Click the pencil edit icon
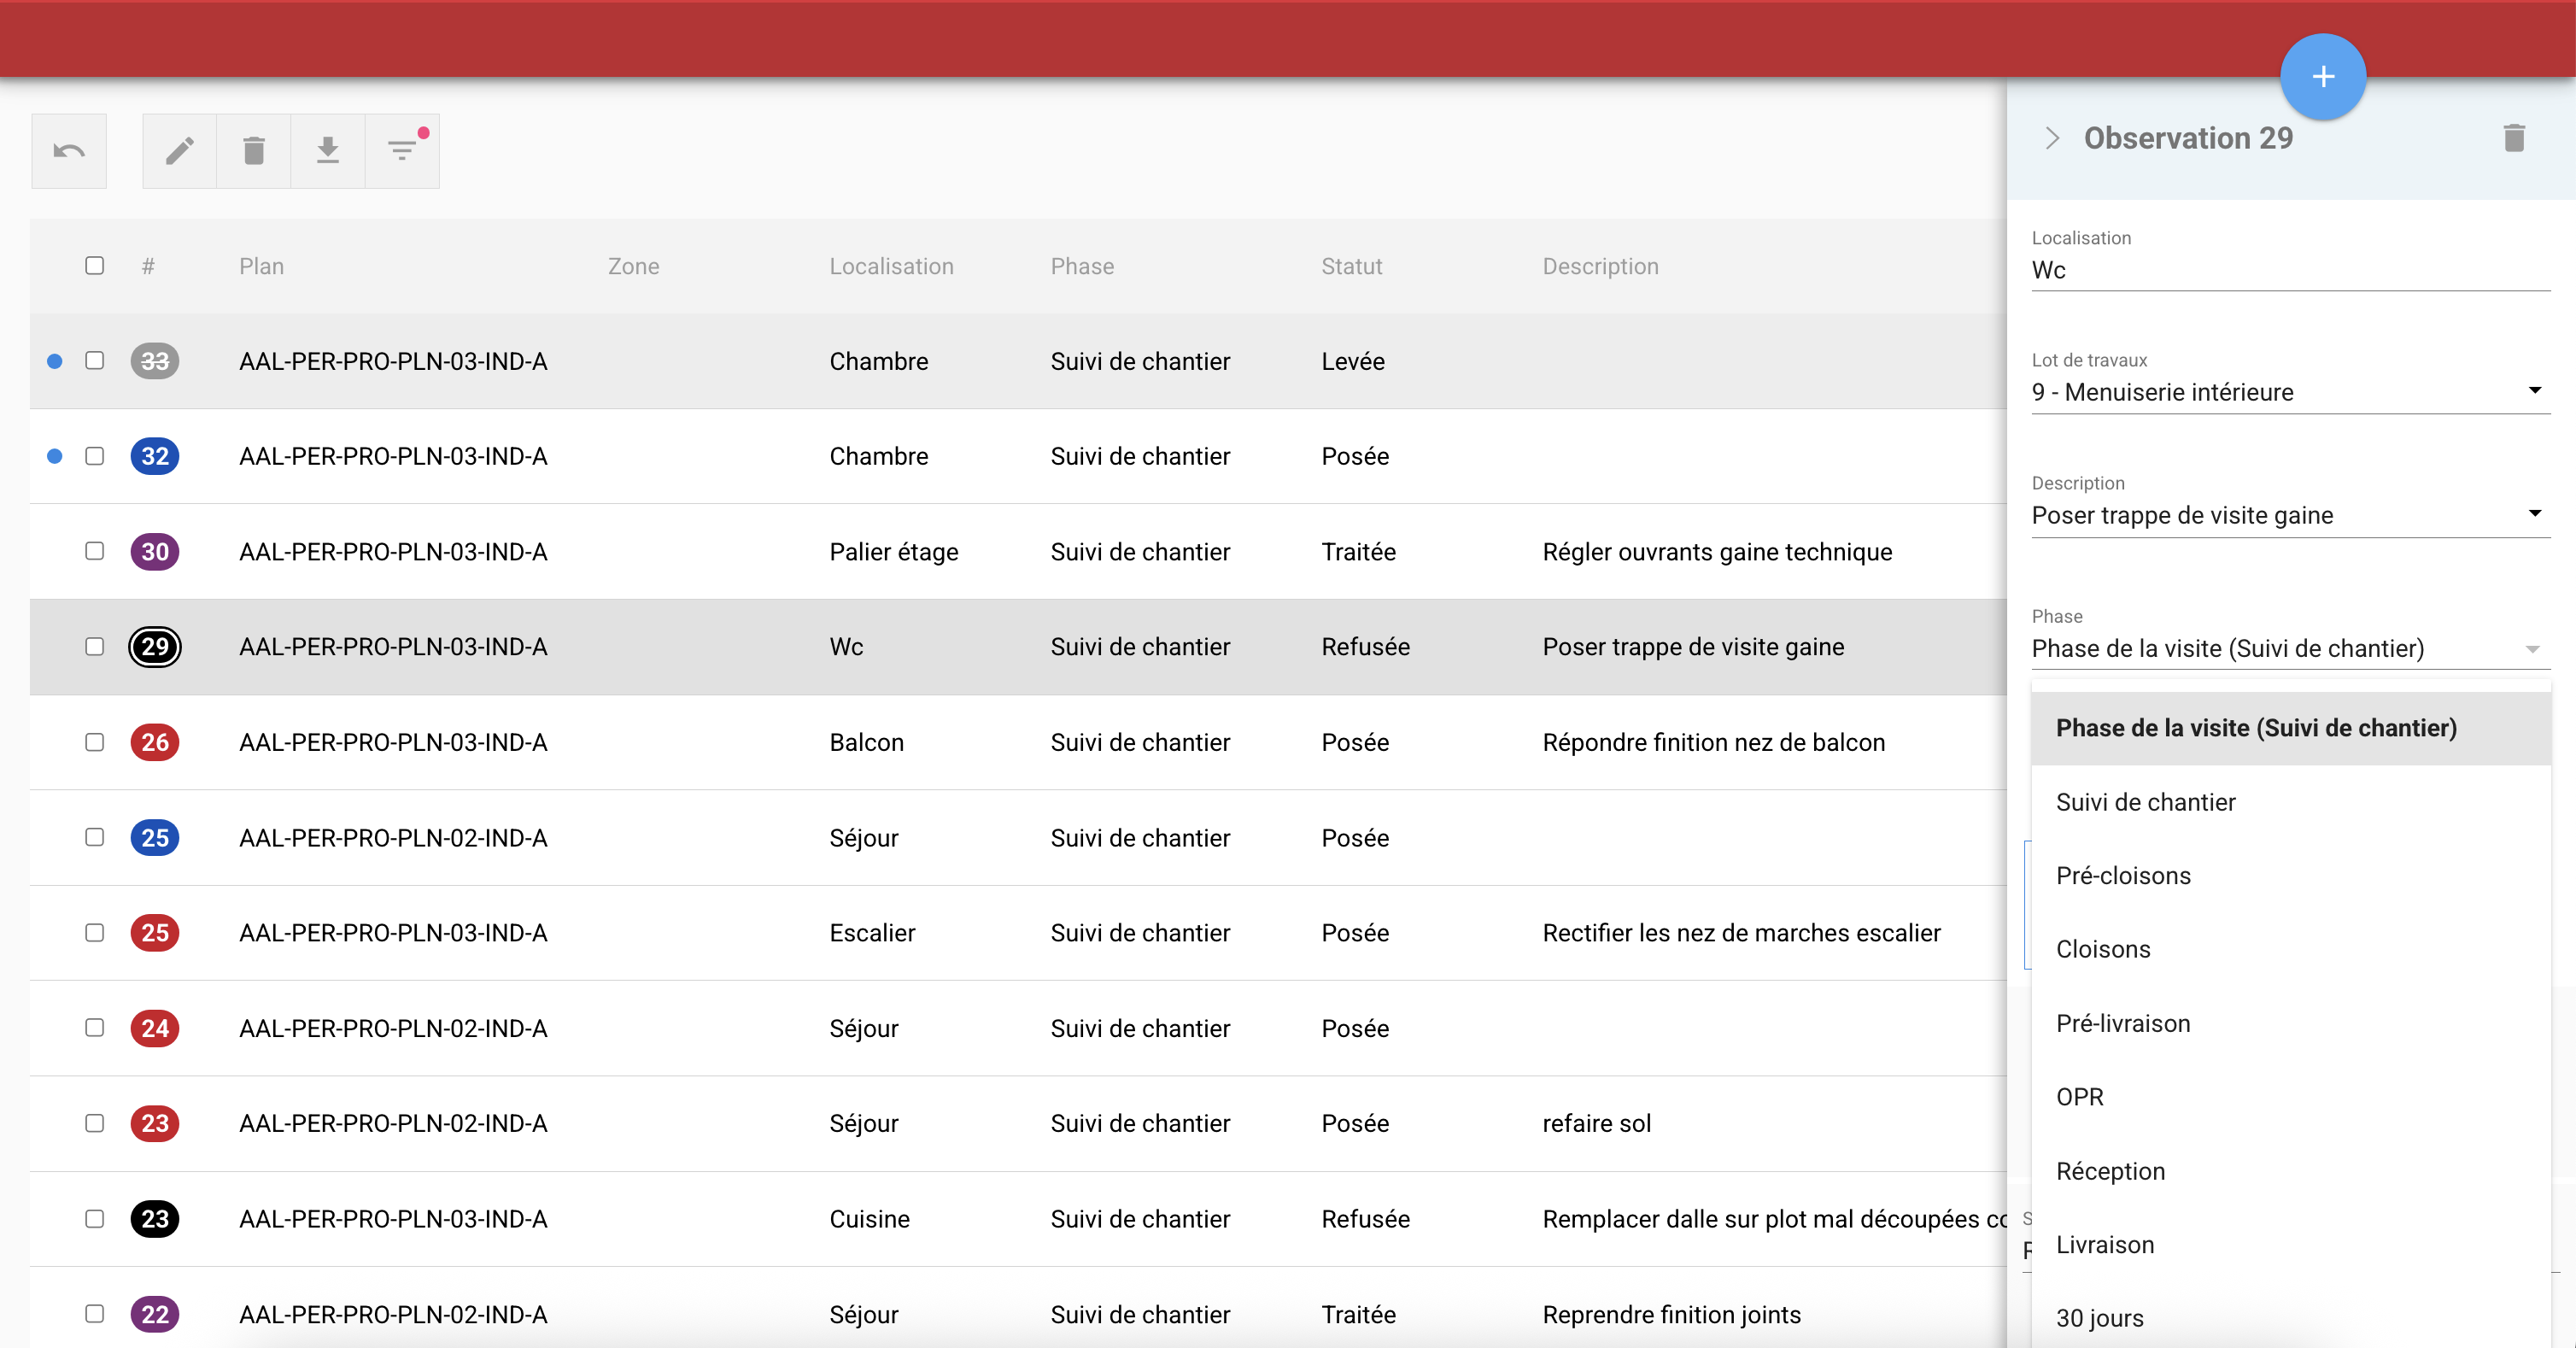This screenshot has height=1348, width=2576. tap(180, 151)
